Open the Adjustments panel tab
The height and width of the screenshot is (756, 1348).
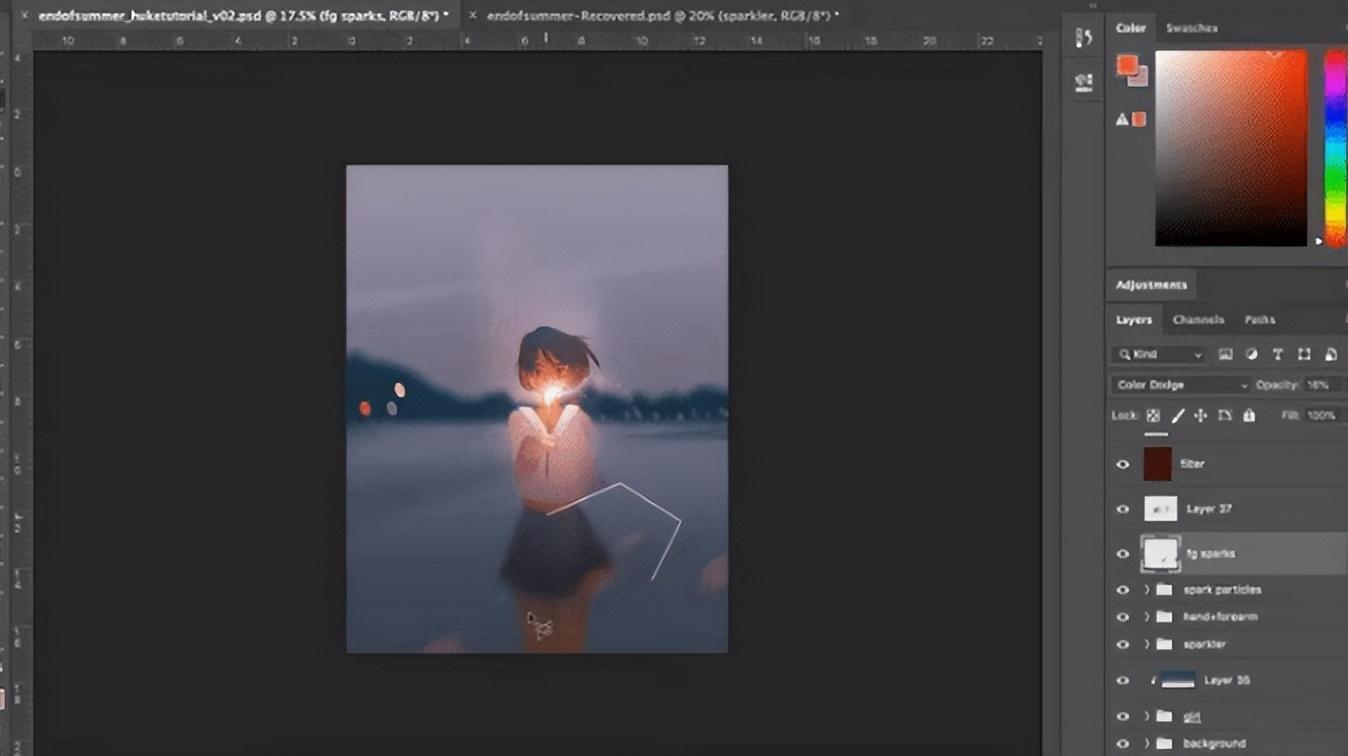pos(1151,285)
